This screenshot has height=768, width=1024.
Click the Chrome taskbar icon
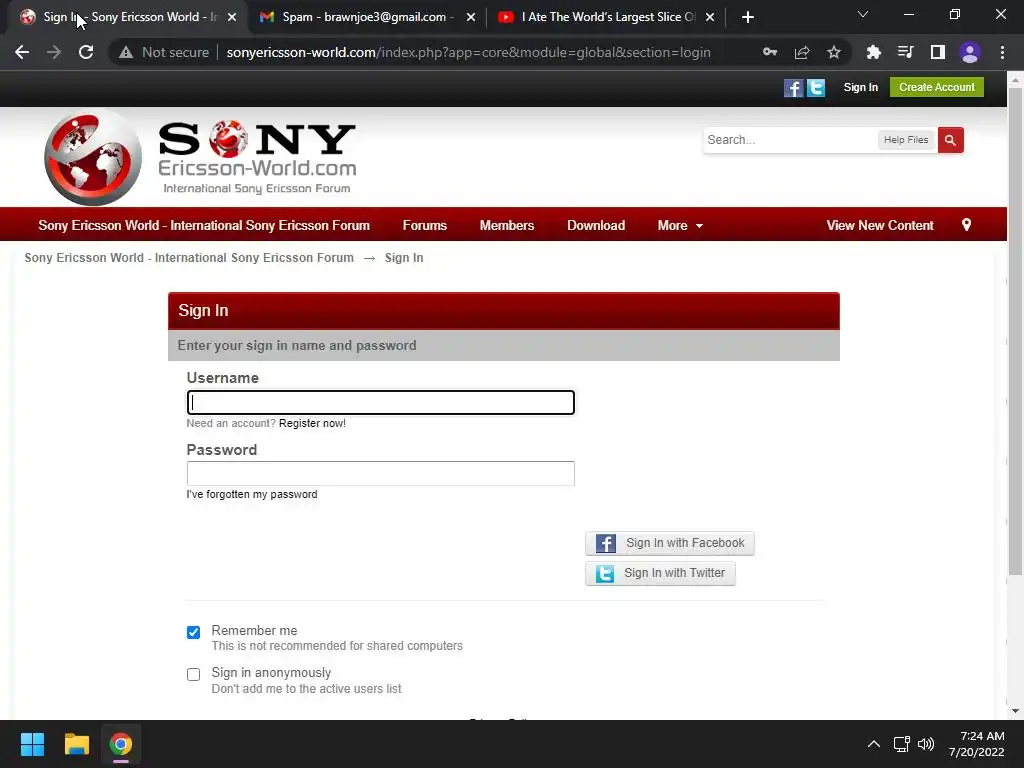click(121, 744)
